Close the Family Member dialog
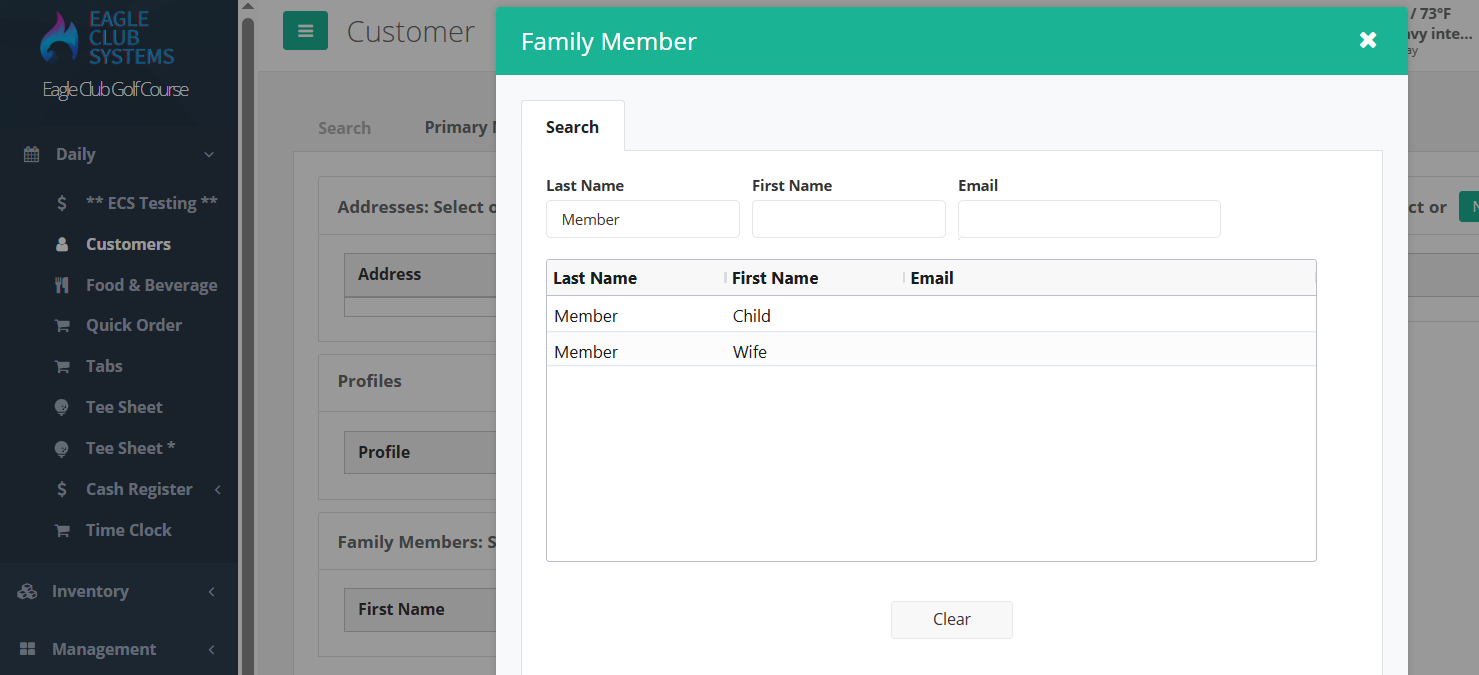 click(x=1368, y=40)
